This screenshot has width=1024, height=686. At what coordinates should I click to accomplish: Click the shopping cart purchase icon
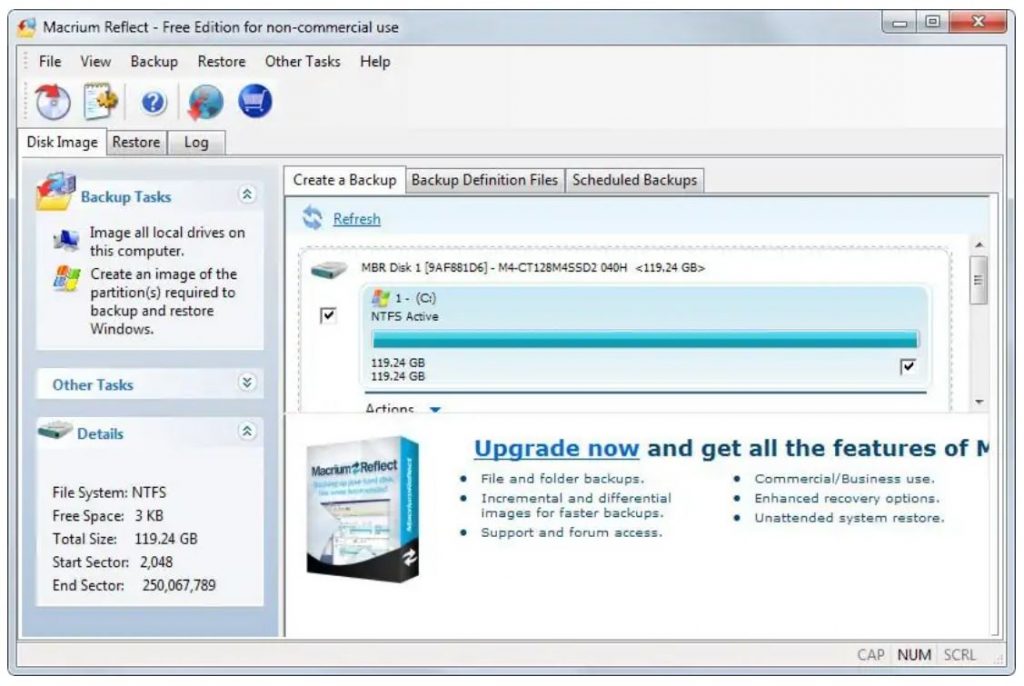(255, 102)
